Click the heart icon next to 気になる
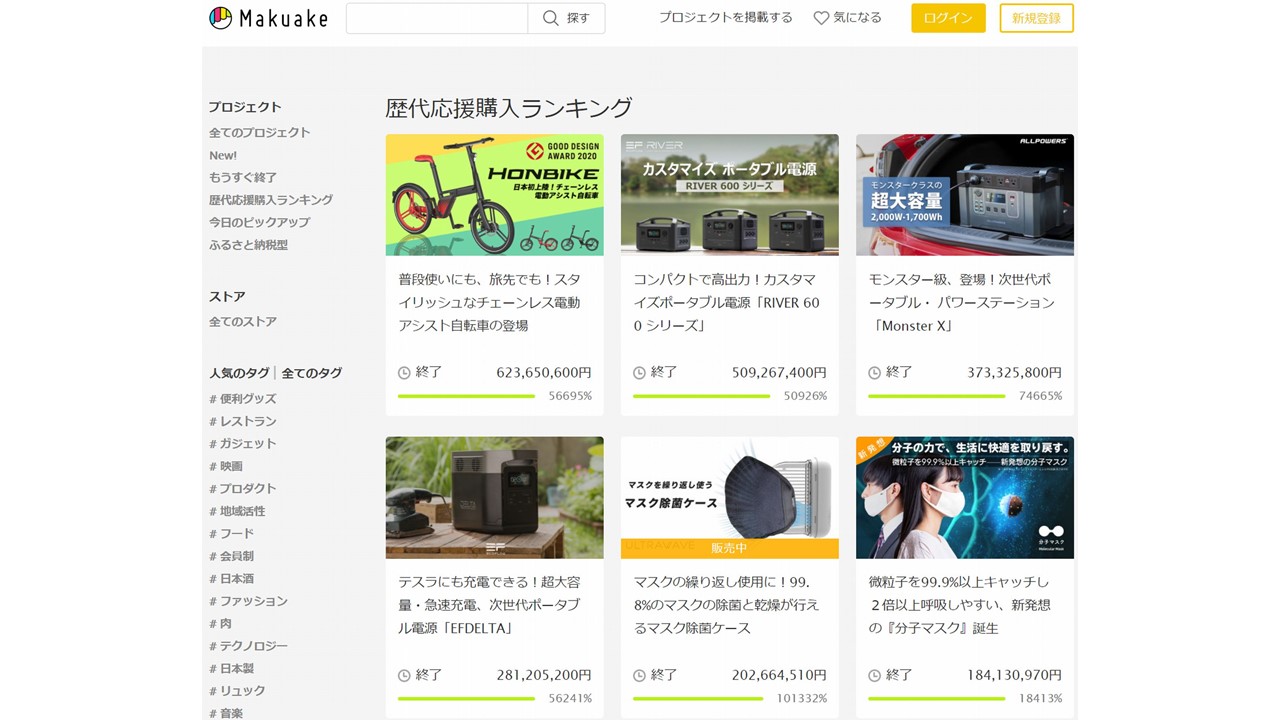The width and height of the screenshot is (1280, 720). pos(821,18)
